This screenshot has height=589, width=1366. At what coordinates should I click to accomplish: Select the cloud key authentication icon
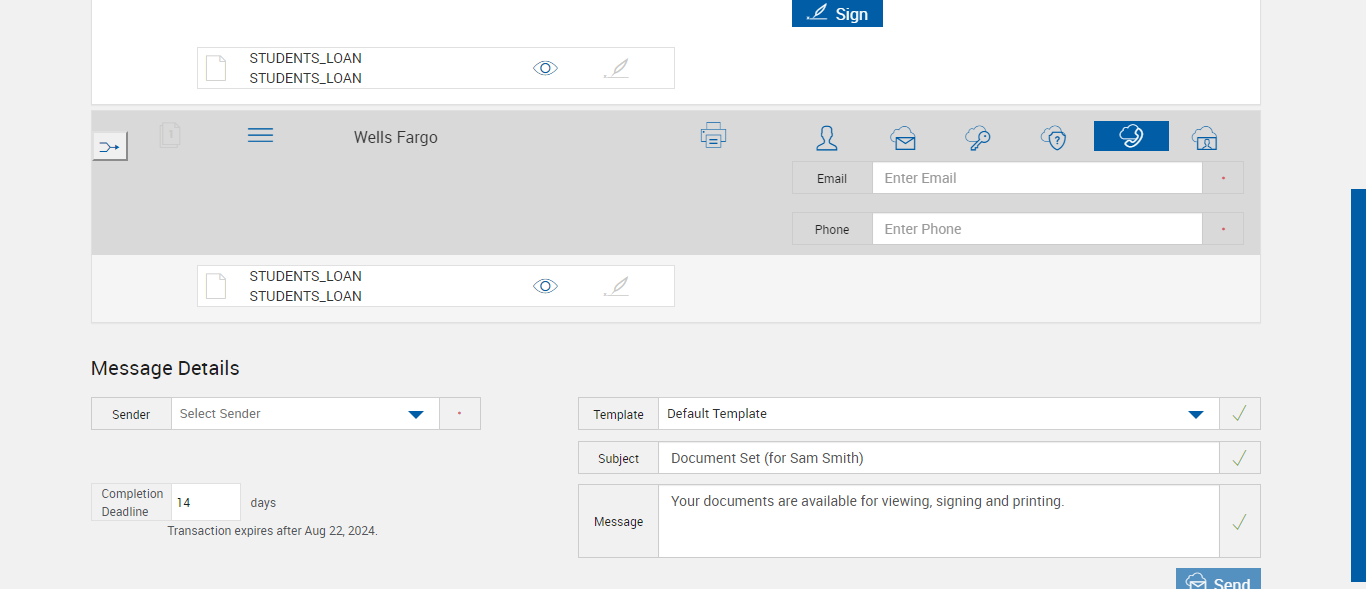coord(978,138)
